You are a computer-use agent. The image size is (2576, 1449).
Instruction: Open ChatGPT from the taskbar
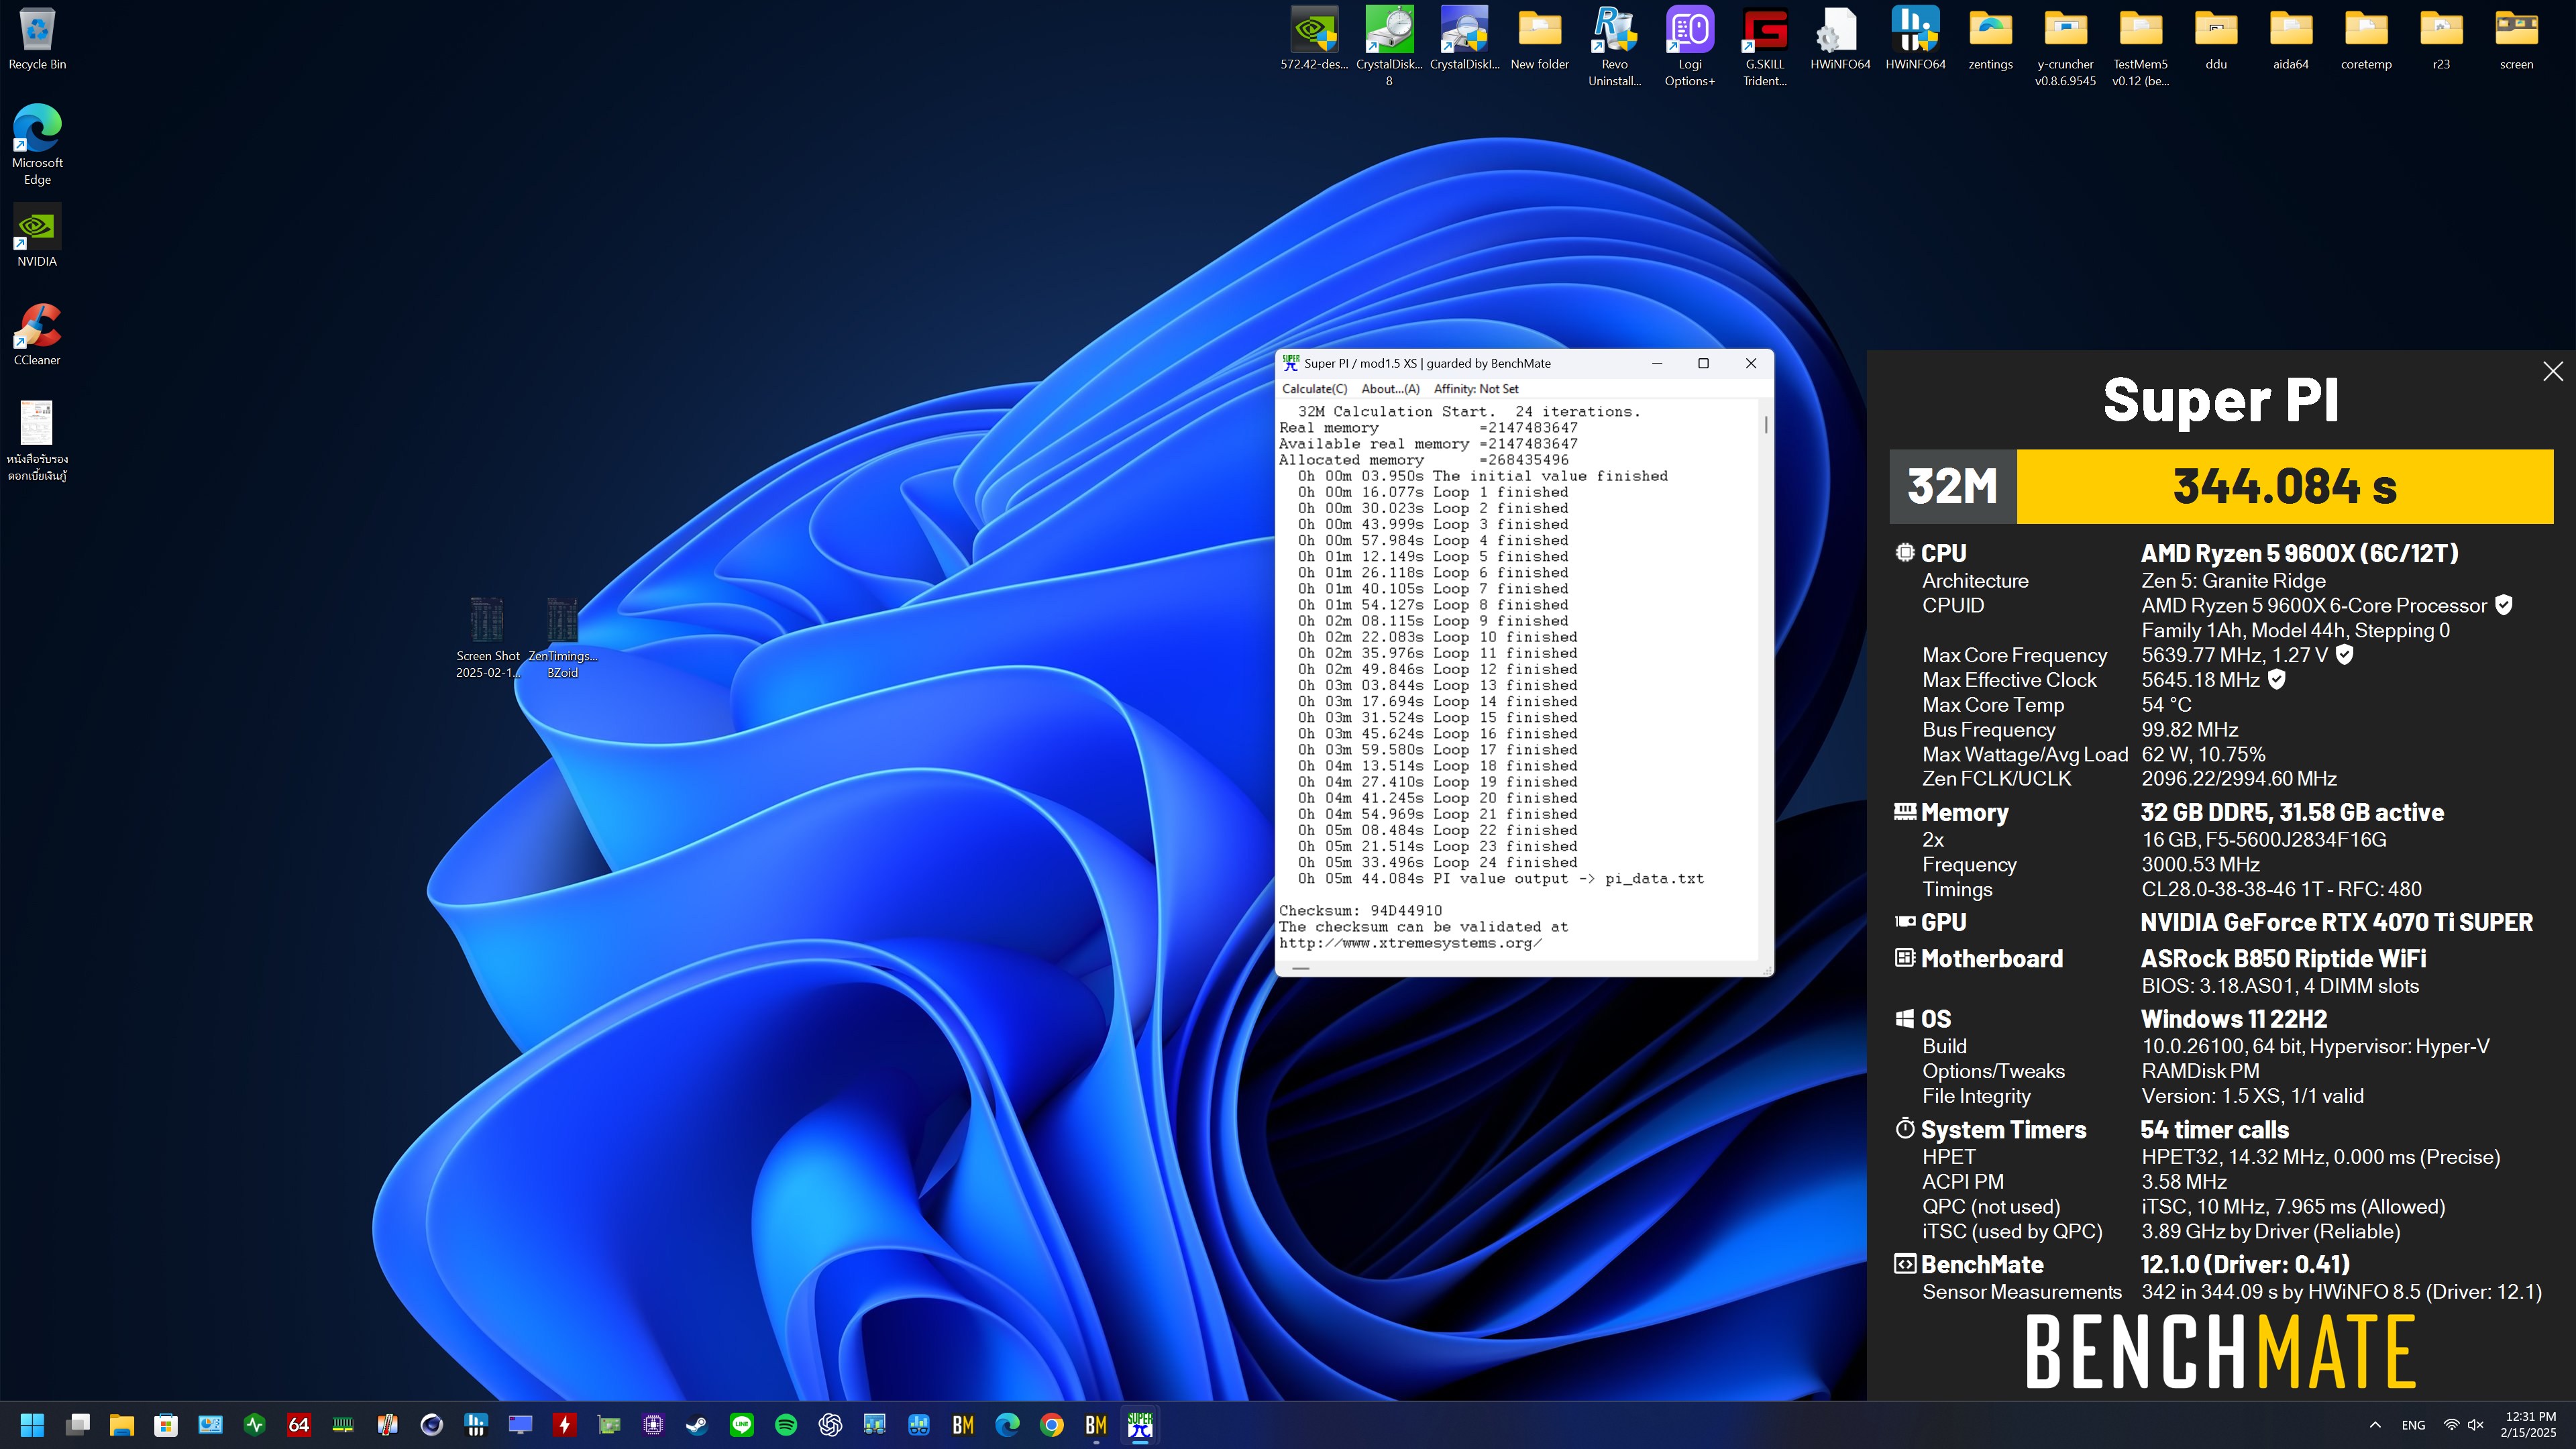tap(830, 1424)
